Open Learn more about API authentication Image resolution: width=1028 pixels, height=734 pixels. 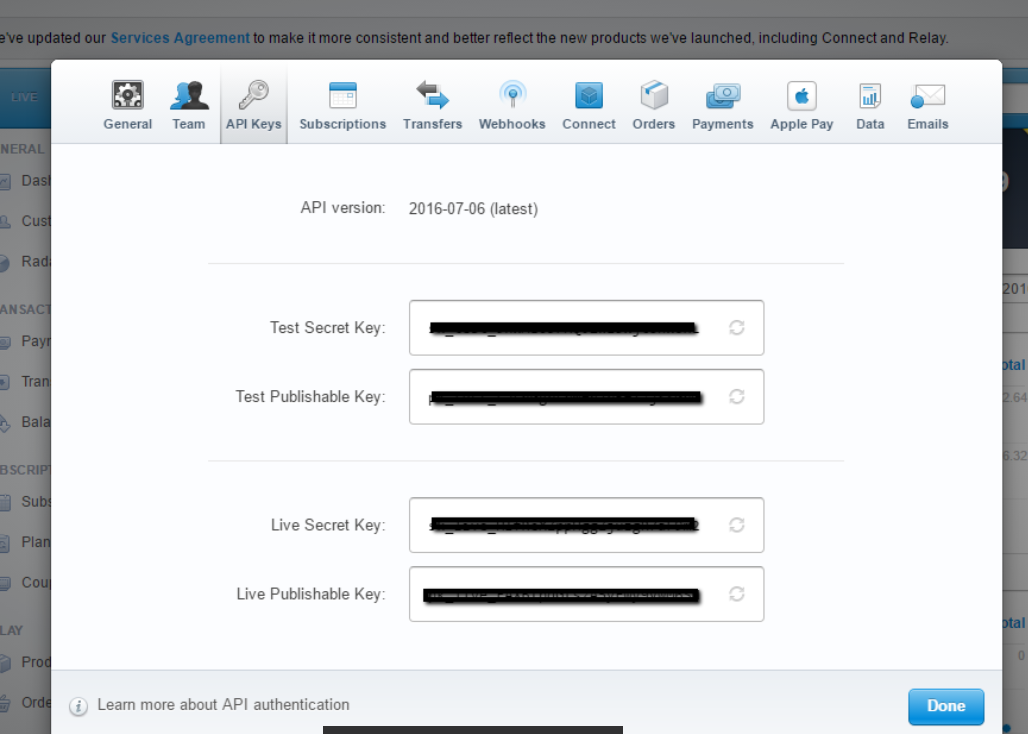(223, 705)
